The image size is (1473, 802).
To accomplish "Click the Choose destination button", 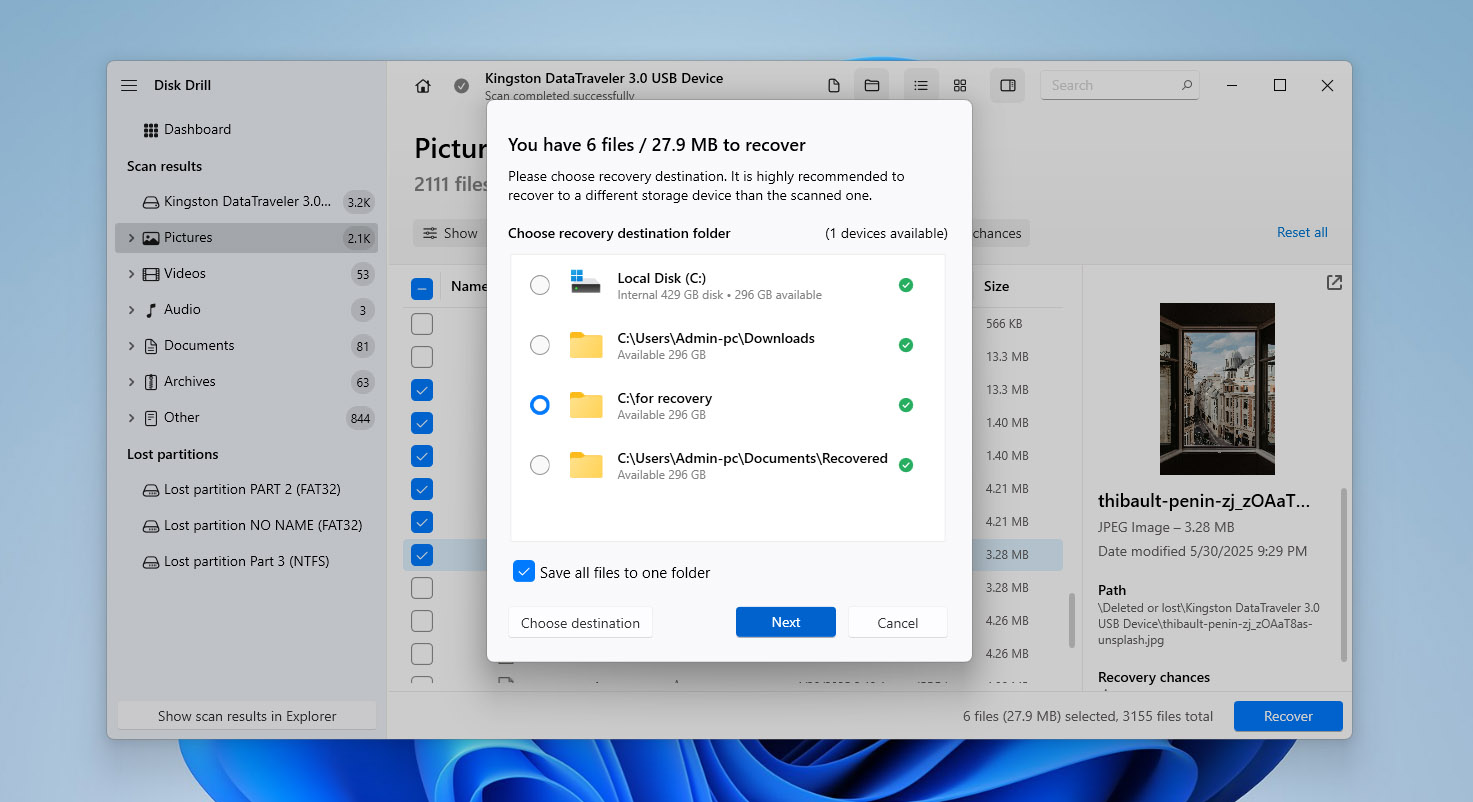I will [580, 622].
